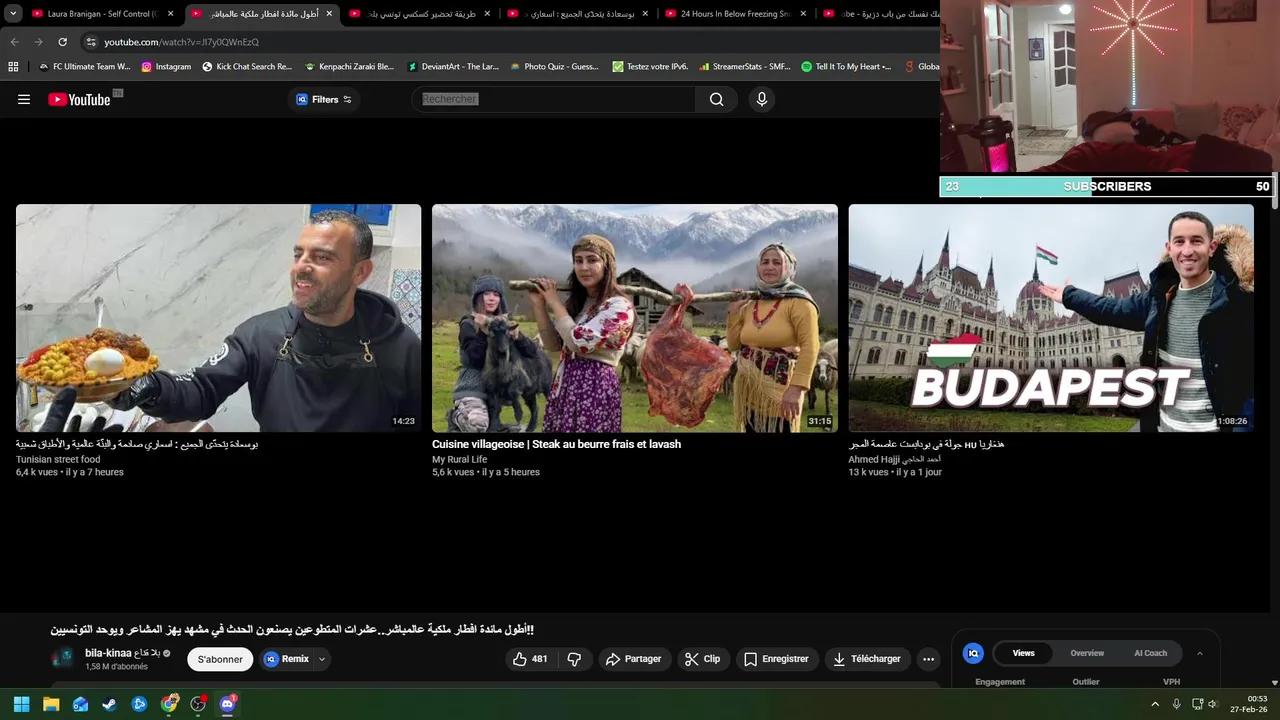Show hidden system tray icons
This screenshot has height=720, width=1280.
(x=1155, y=704)
